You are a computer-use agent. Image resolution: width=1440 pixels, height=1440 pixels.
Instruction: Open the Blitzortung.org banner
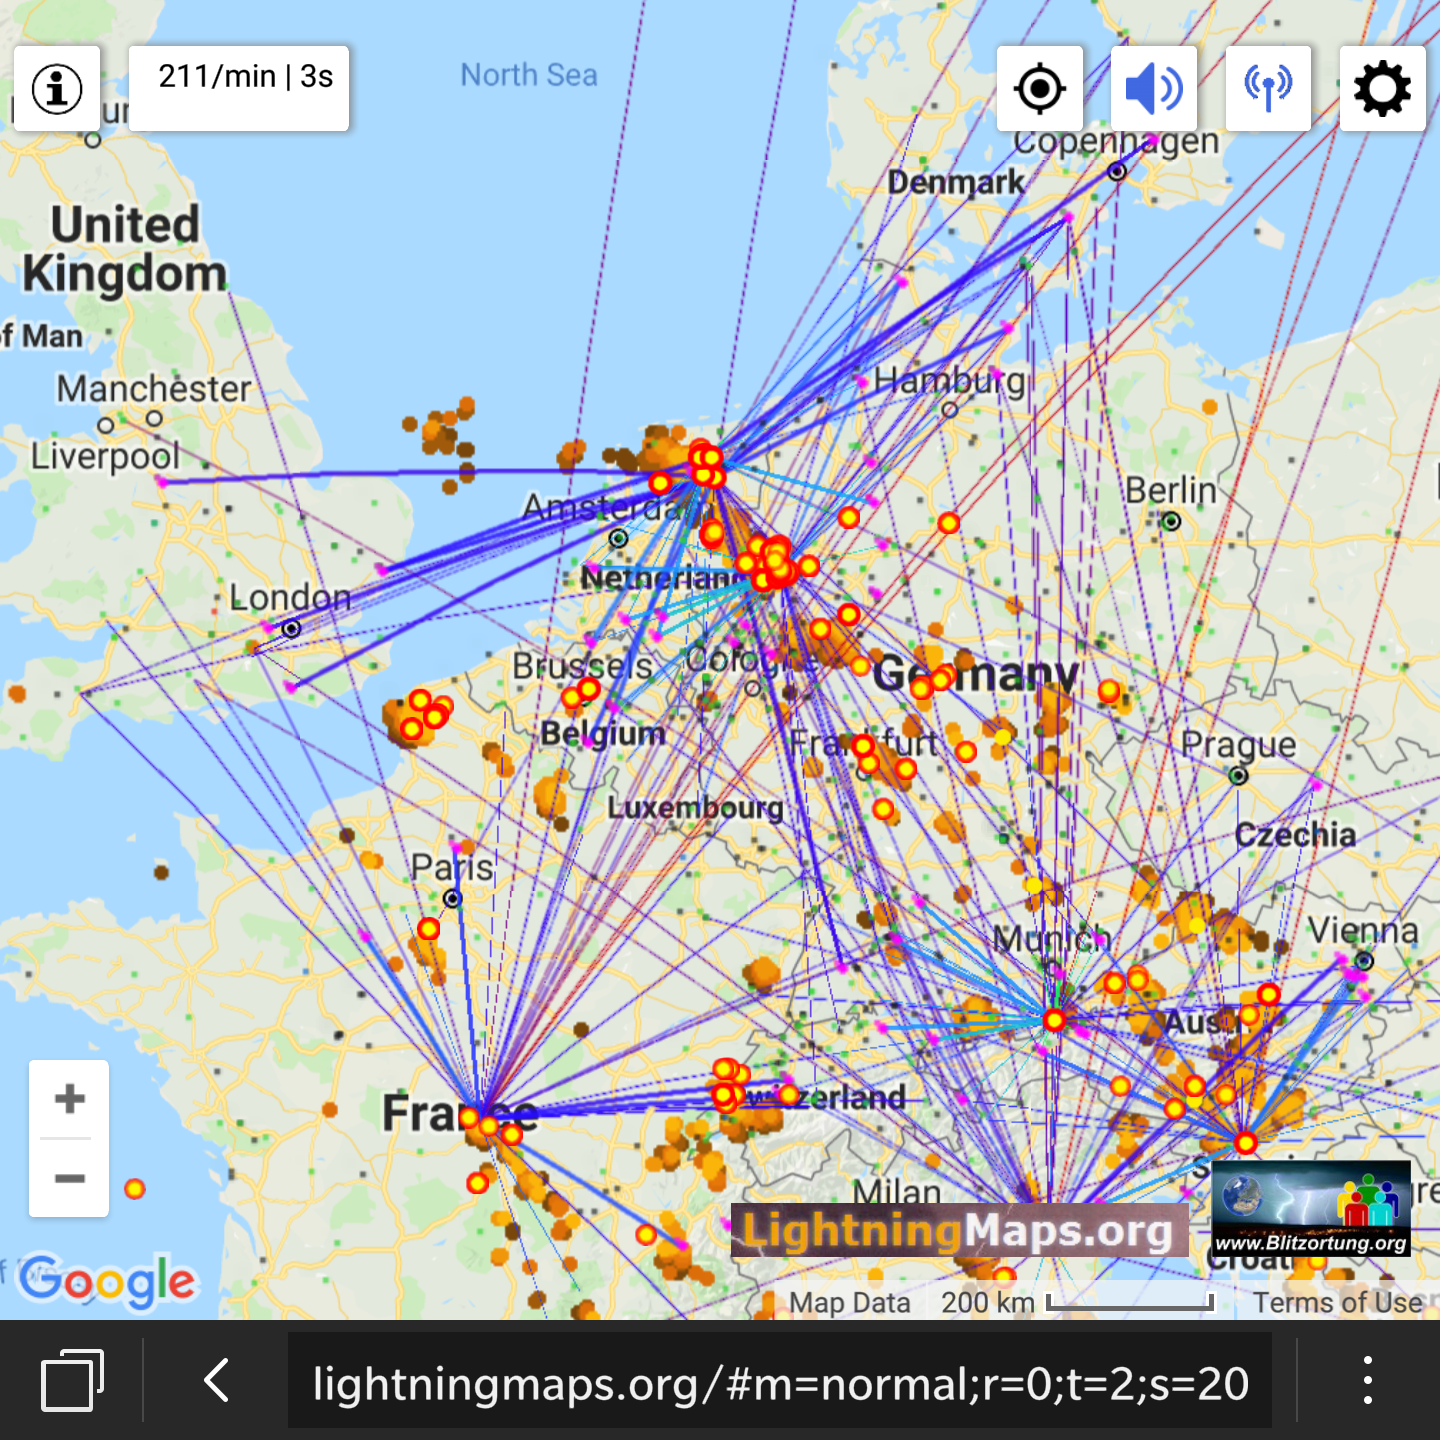(1311, 1209)
